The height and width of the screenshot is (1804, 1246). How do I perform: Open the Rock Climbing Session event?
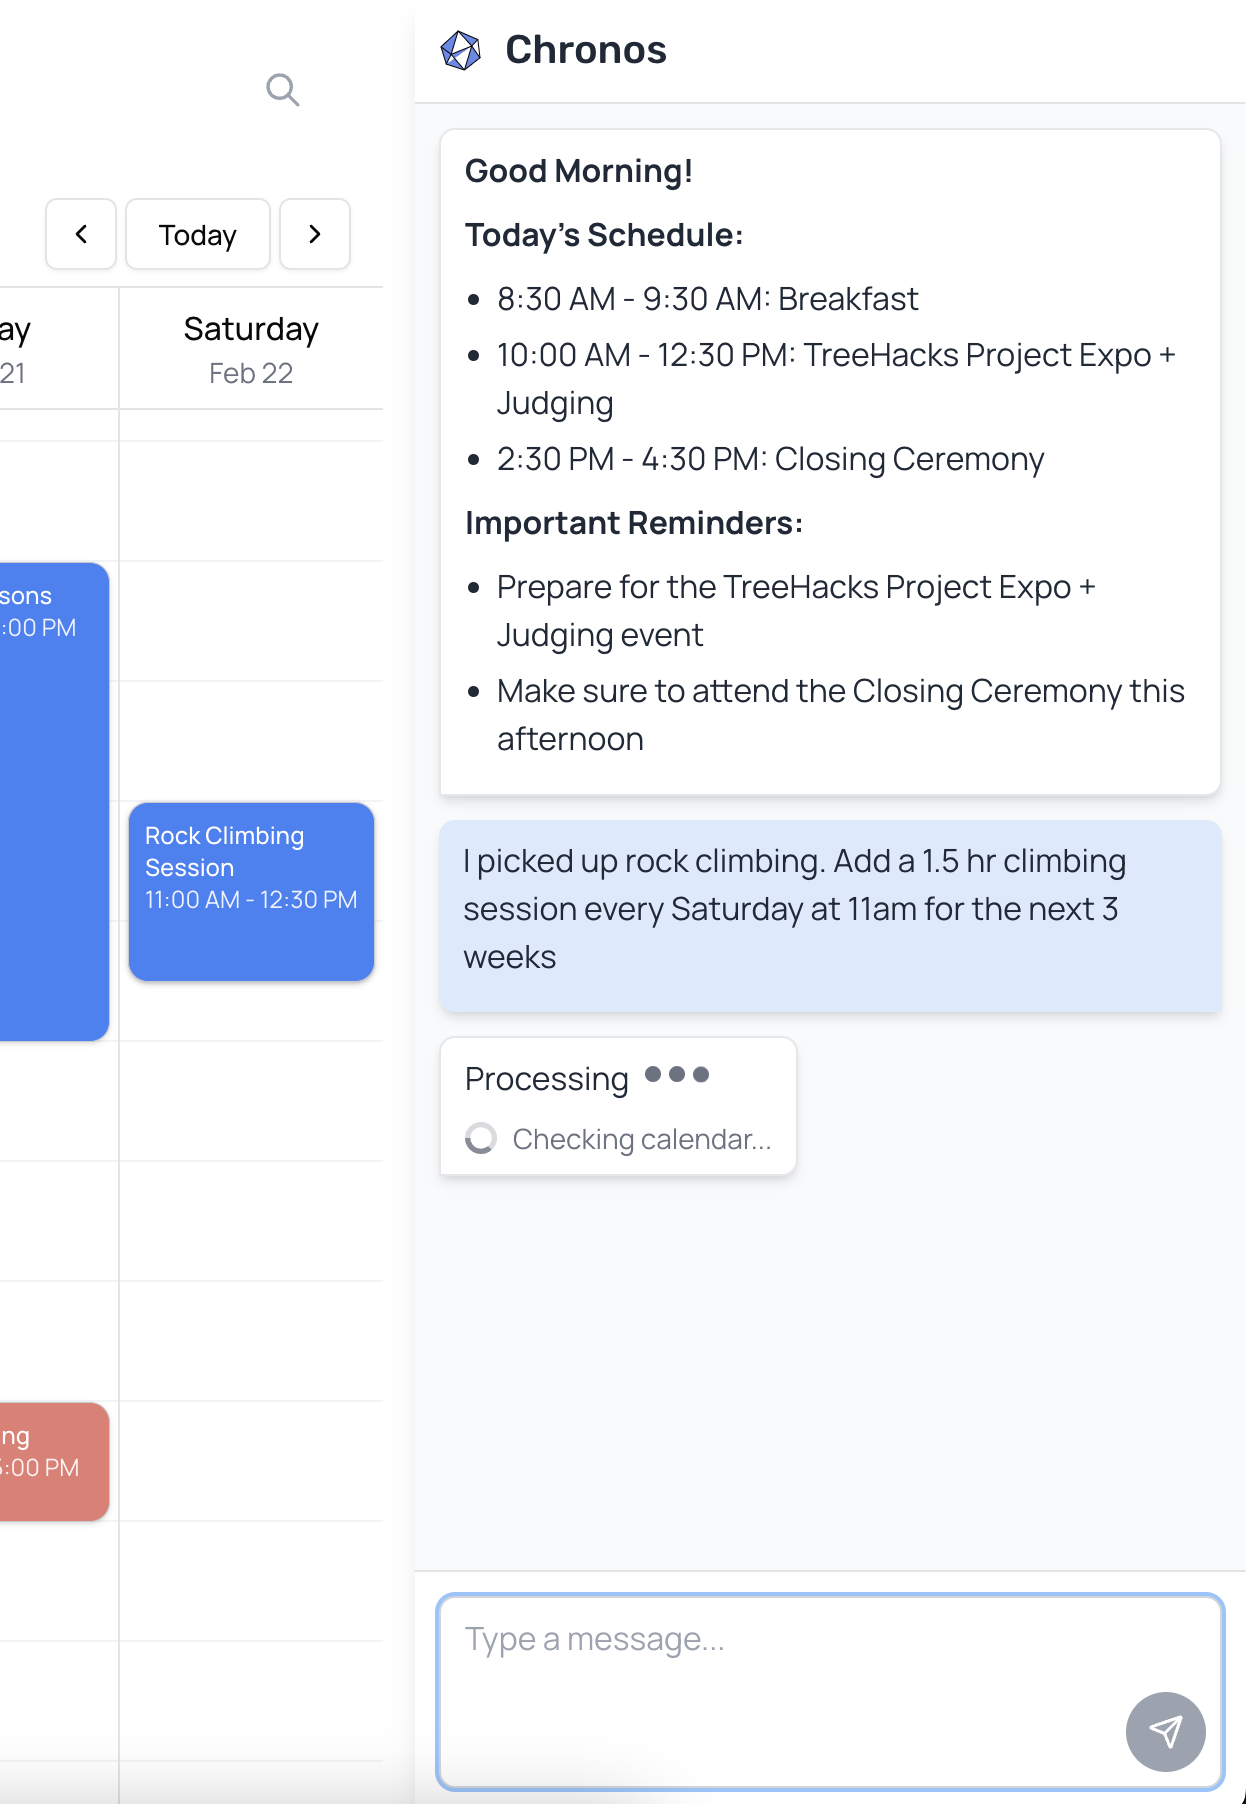[x=251, y=891]
